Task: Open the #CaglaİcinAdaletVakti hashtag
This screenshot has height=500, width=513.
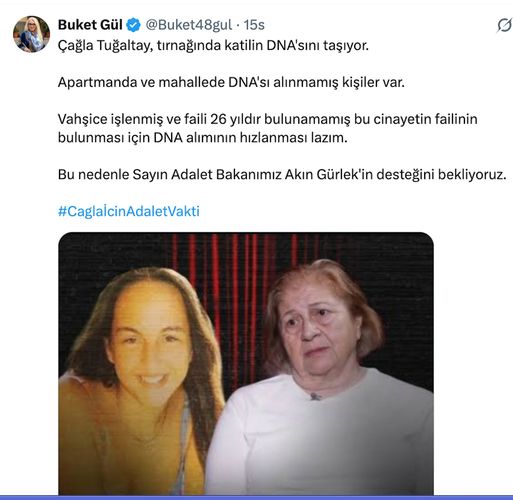Action: [x=129, y=211]
